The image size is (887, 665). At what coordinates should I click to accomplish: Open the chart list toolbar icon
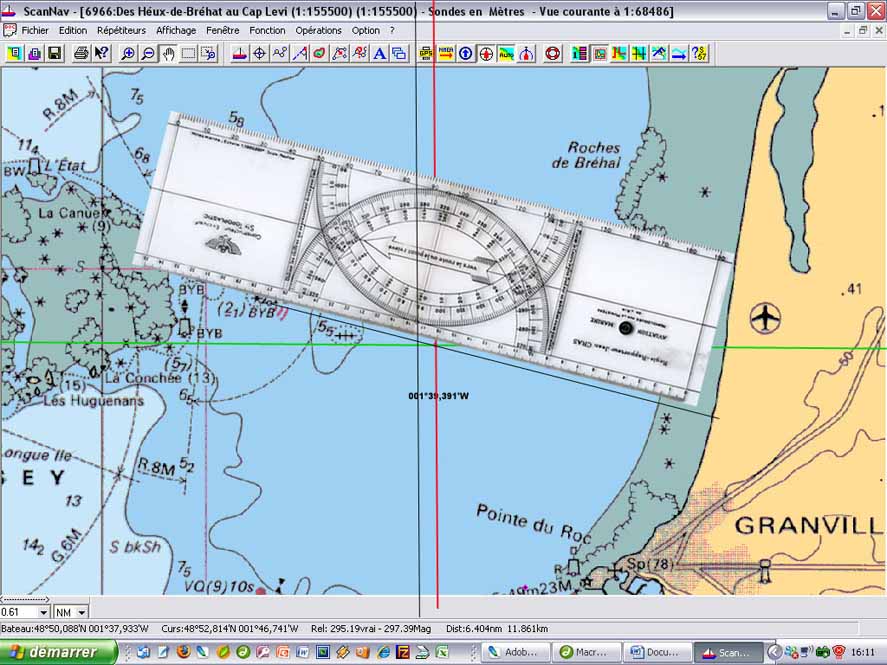pyautogui.click(x=14, y=54)
